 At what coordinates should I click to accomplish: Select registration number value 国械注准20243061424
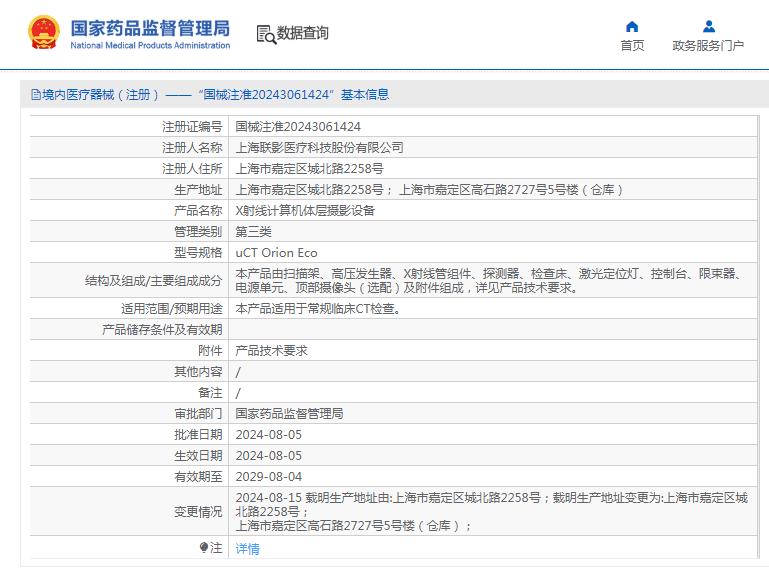(298, 127)
